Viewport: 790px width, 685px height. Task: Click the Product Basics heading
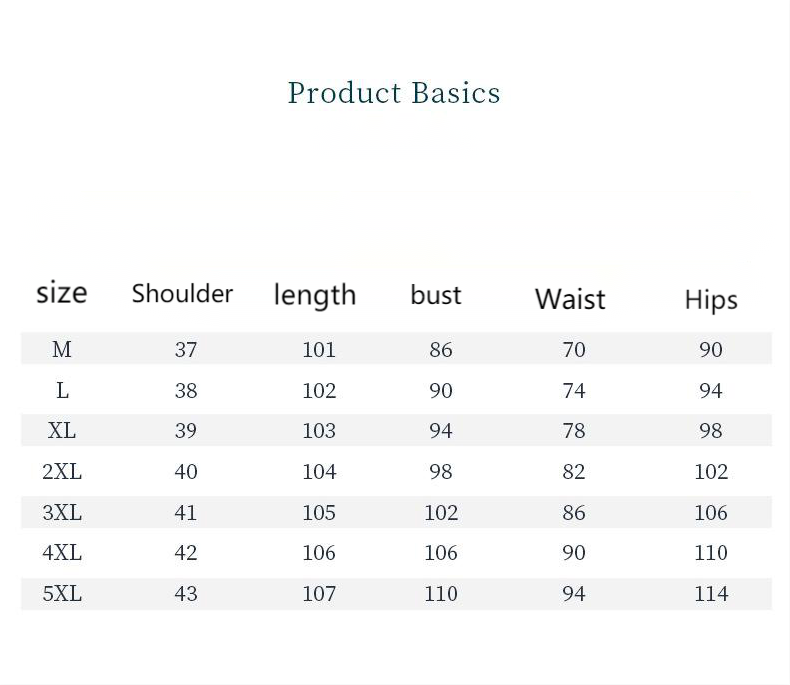394,93
